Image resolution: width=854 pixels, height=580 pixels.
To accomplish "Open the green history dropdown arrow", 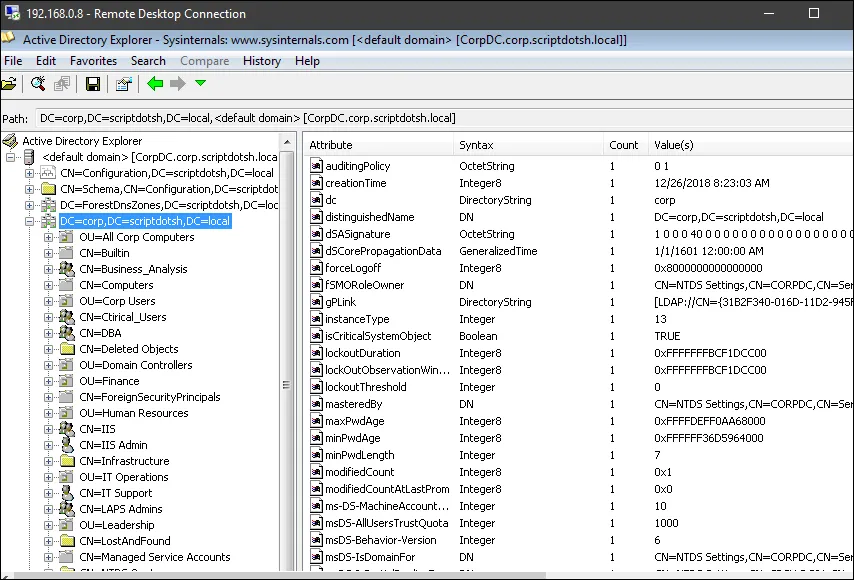I will pos(200,83).
